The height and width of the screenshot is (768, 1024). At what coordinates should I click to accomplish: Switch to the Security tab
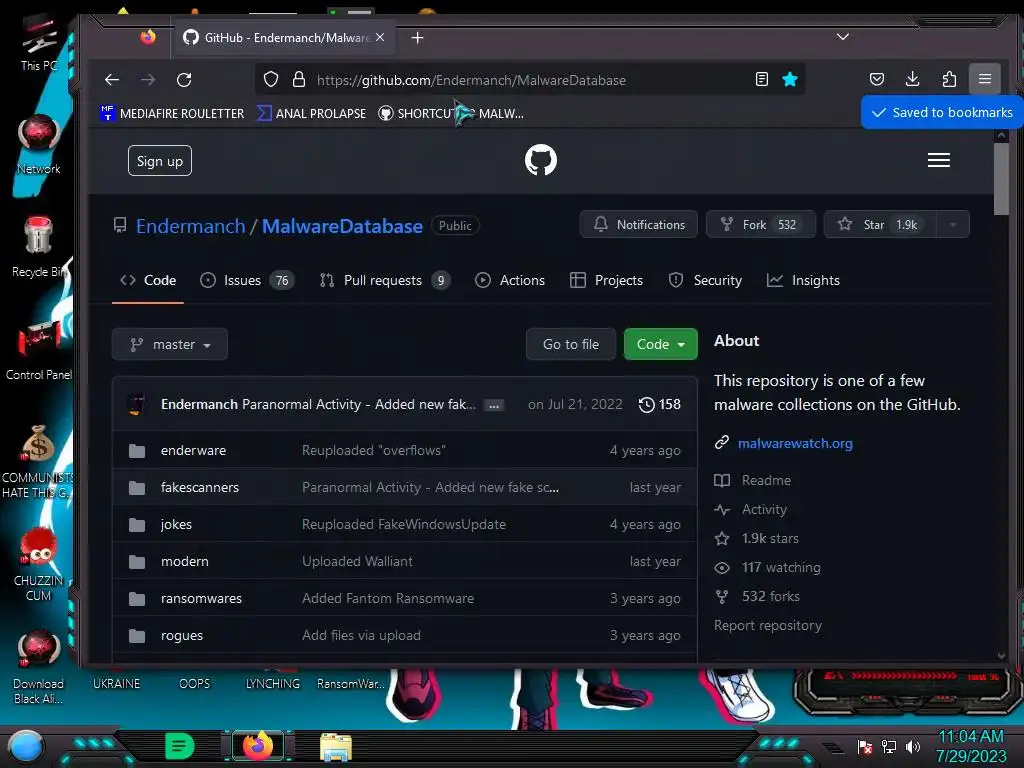705,280
